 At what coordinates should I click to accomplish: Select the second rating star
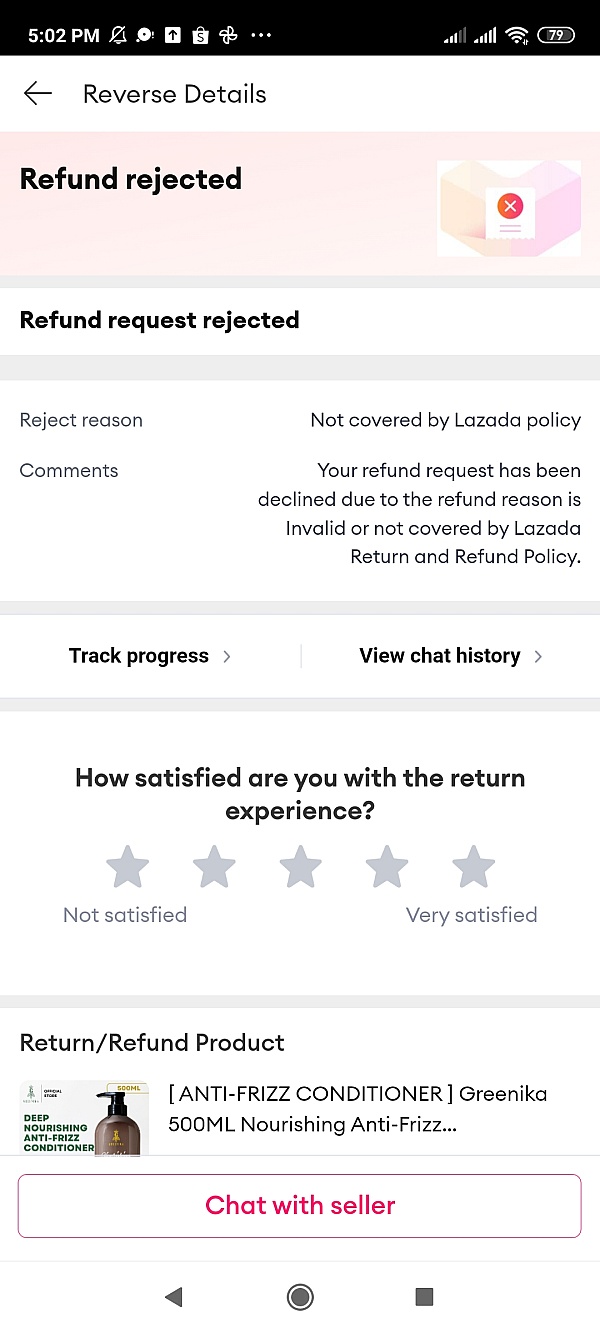coord(214,867)
